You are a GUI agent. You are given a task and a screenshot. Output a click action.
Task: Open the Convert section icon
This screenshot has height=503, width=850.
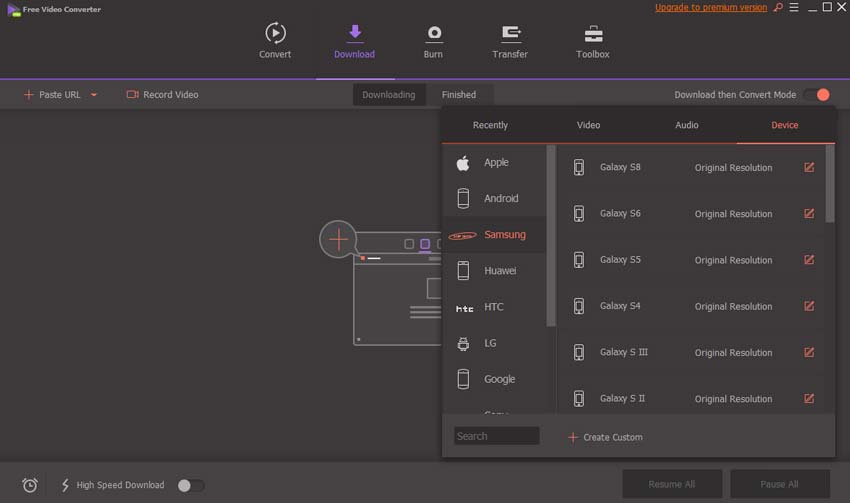click(x=275, y=33)
